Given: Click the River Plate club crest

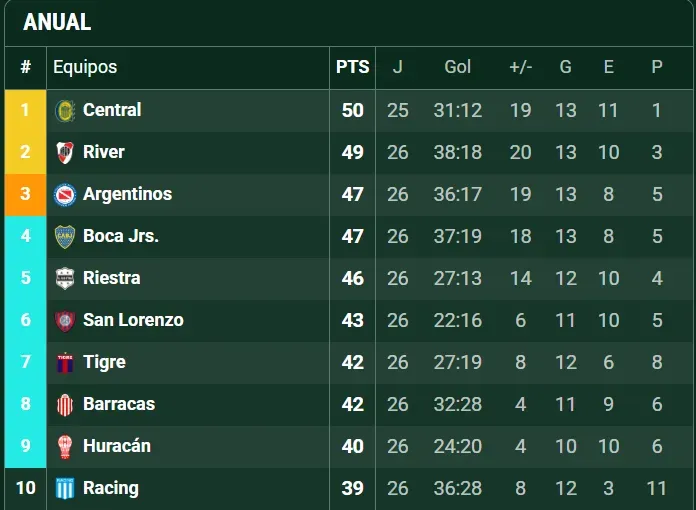Looking at the screenshot, I should [65, 152].
